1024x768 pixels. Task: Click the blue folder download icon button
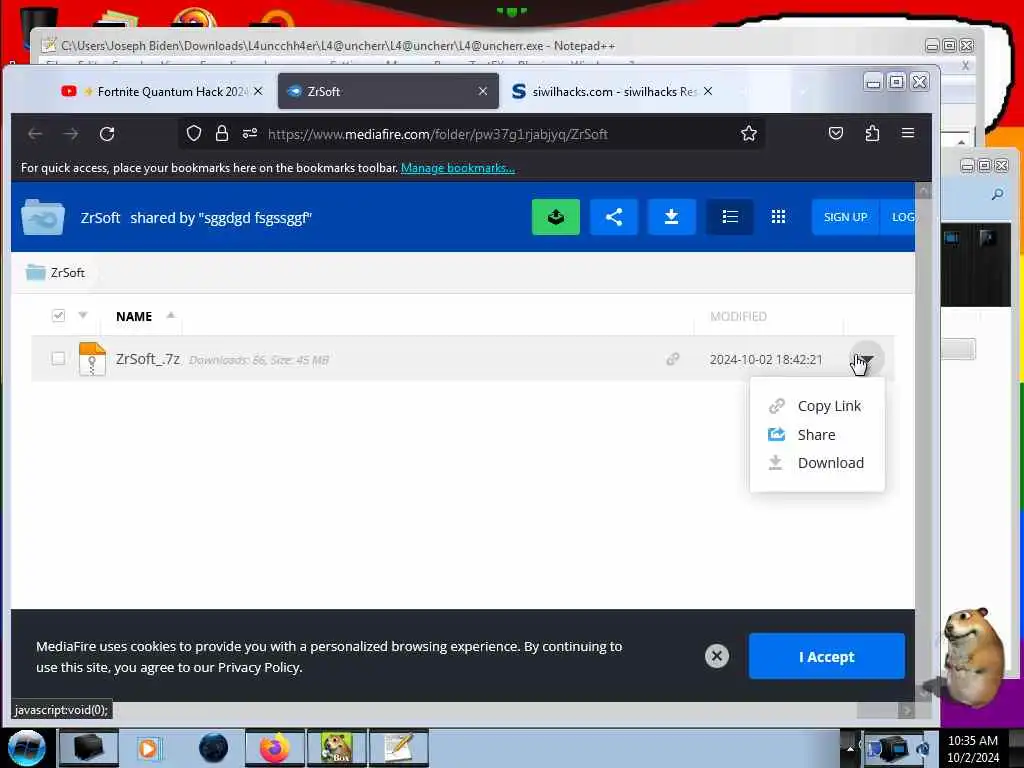tap(671, 217)
